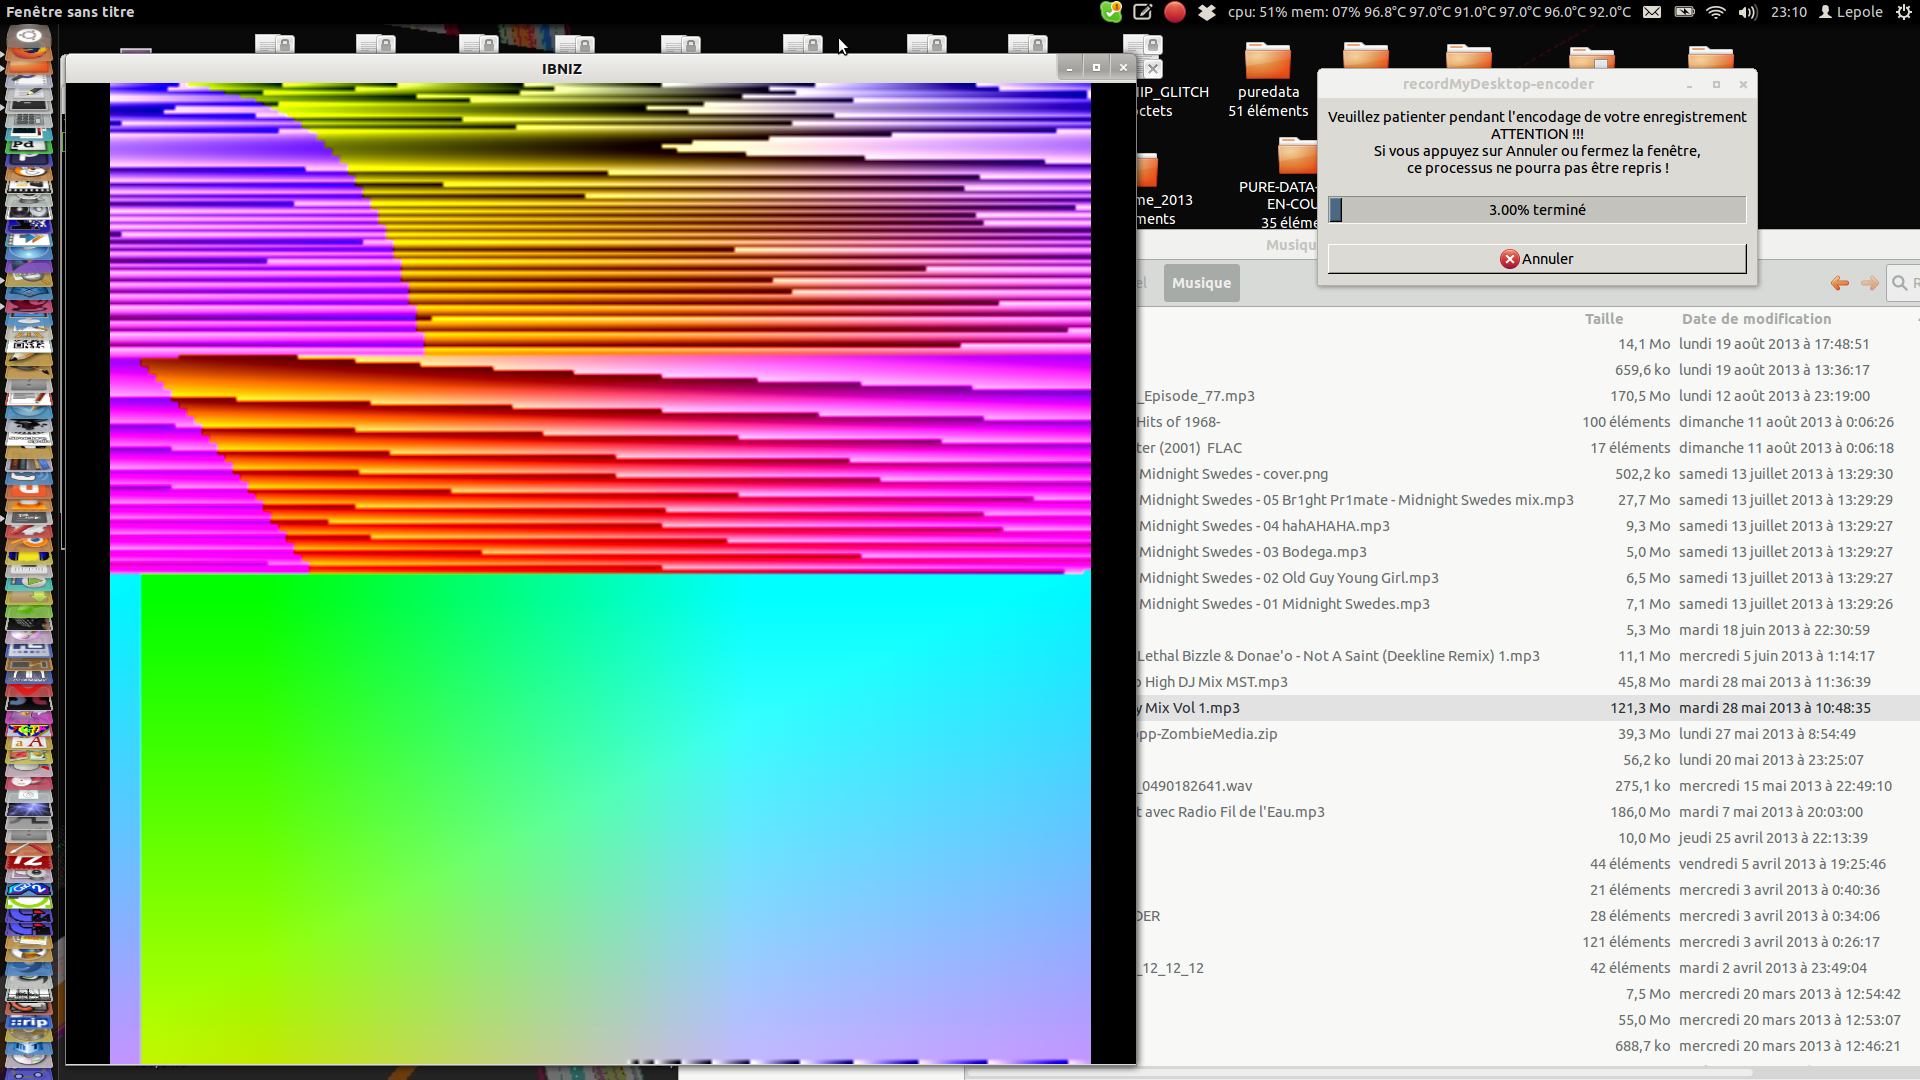Go back with the orange left arrow
This screenshot has width=1920, height=1080.
1839,283
